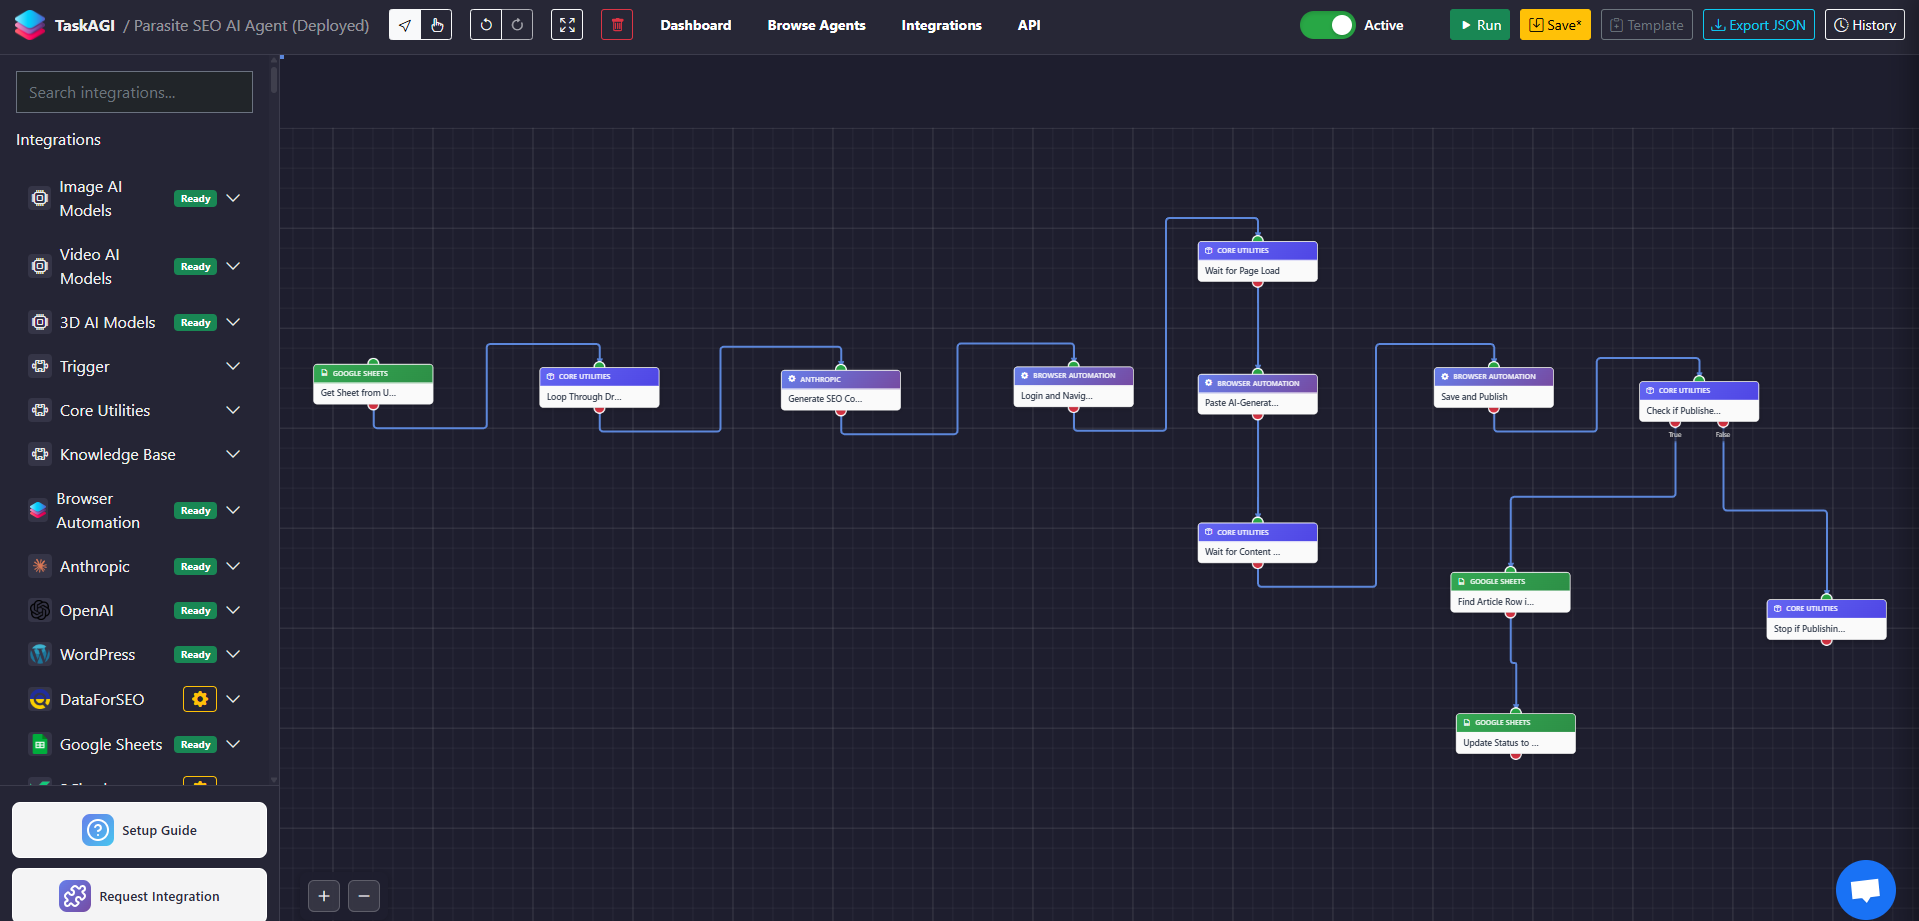The width and height of the screenshot is (1919, 921).
Task: Click the fit-to-screen expand icon
Action: (567, 25)
